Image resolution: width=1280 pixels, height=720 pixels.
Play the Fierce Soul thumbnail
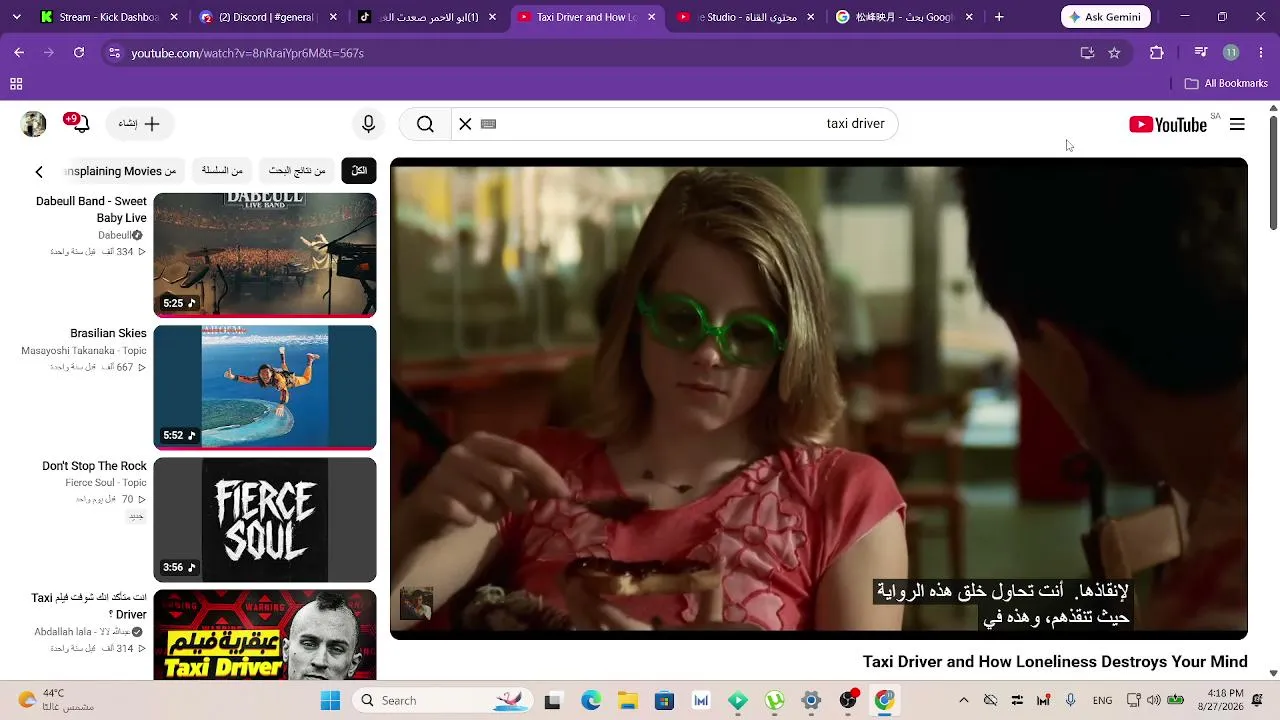pos(265,519)
